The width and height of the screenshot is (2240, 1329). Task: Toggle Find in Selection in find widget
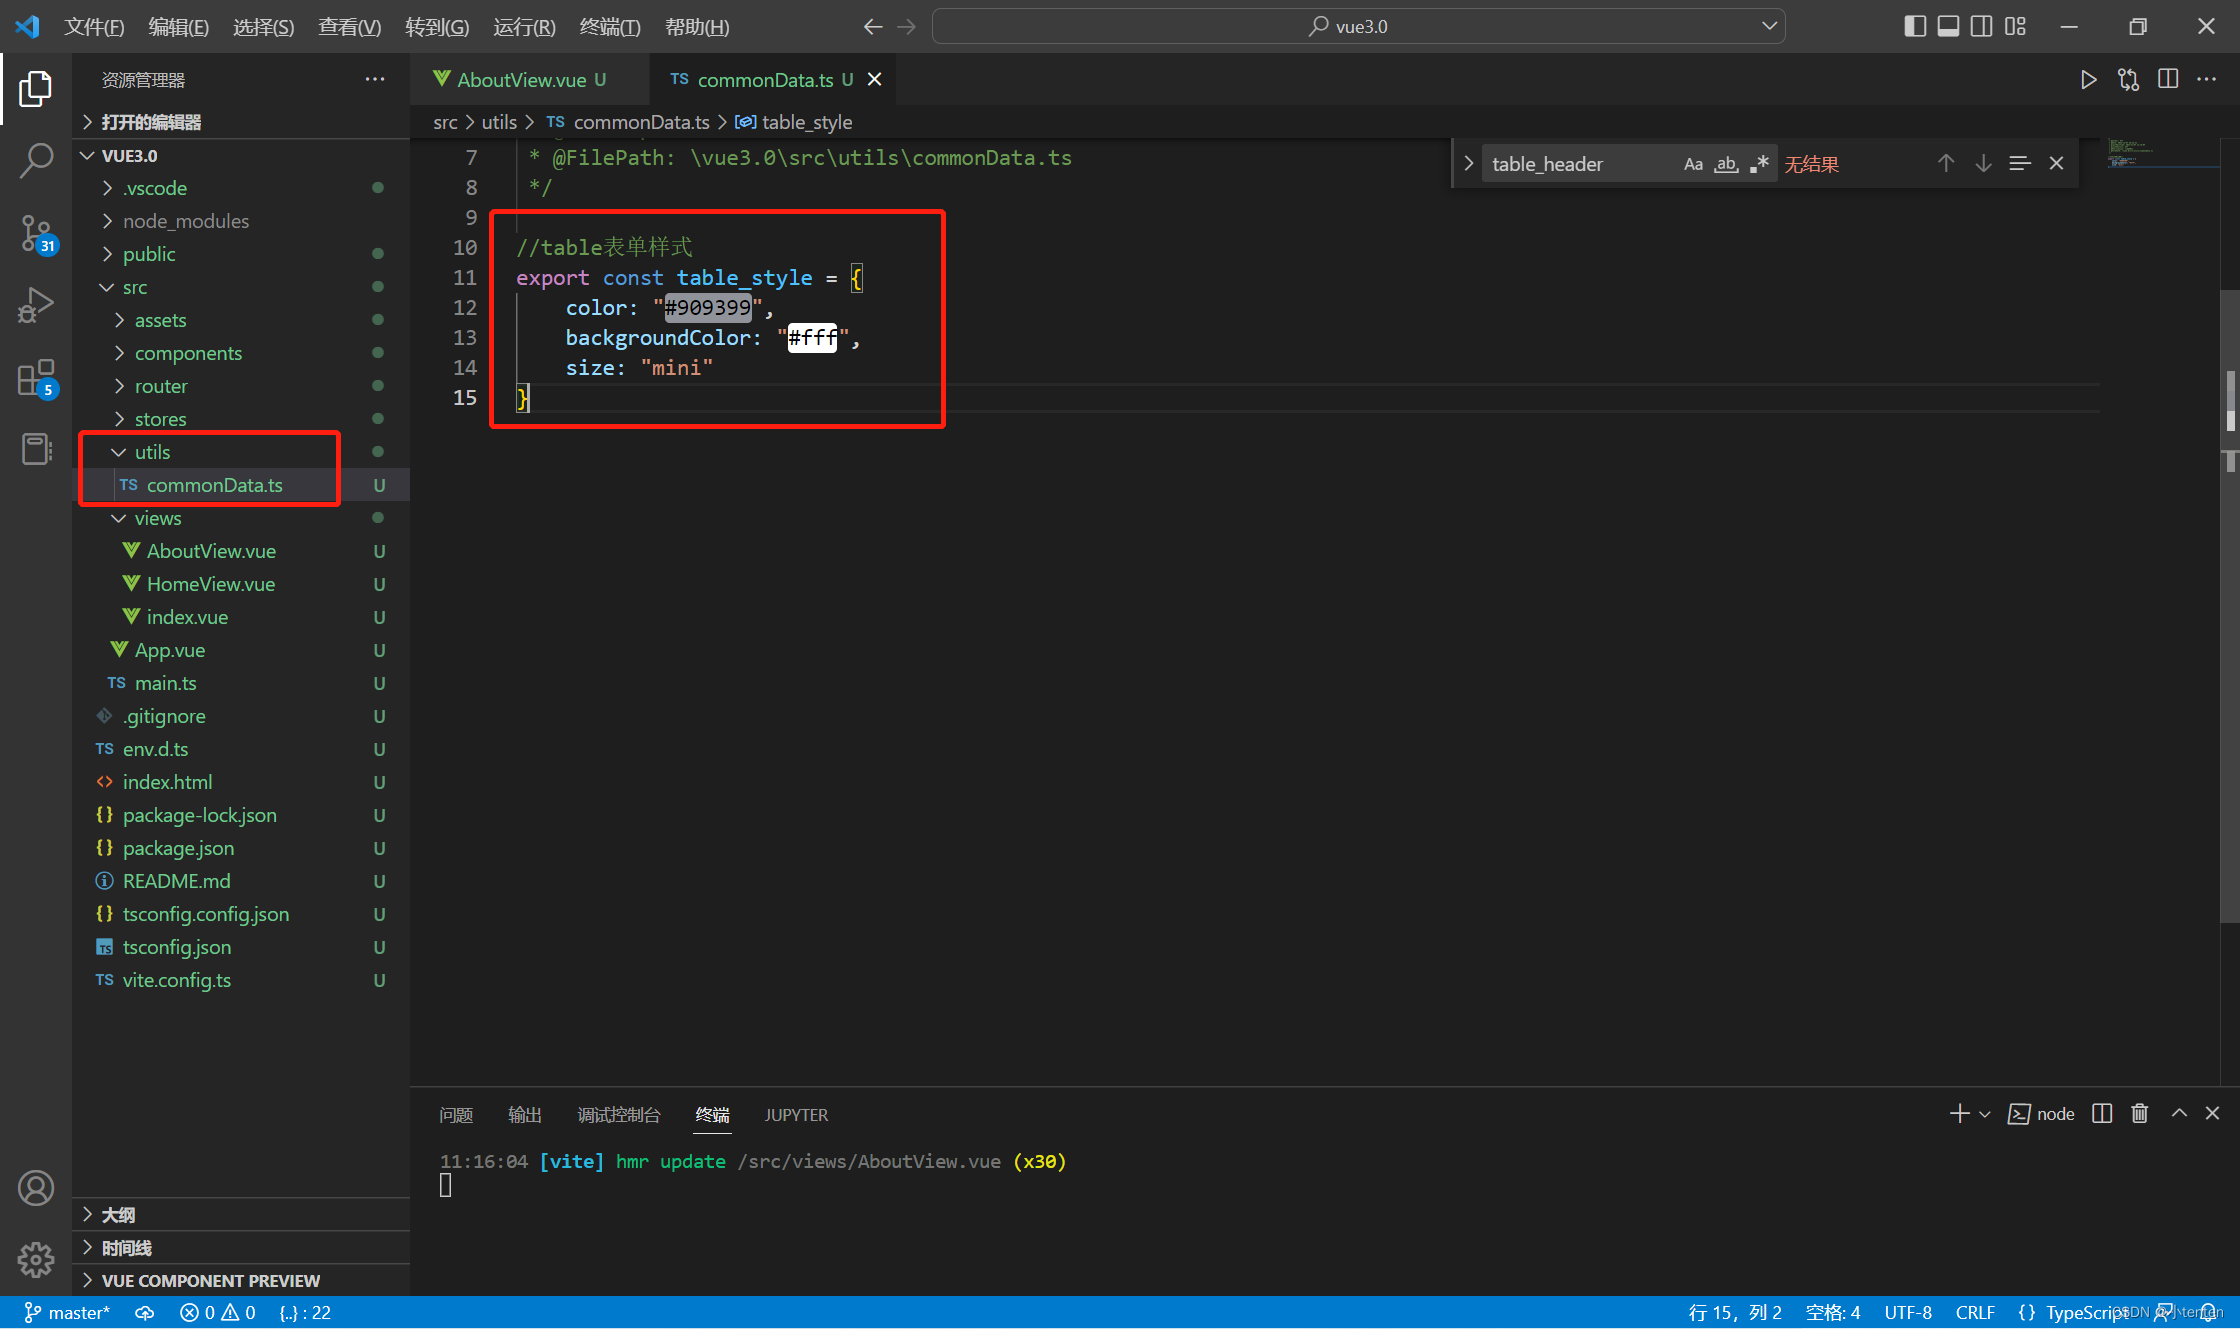tap(2020, 163)
